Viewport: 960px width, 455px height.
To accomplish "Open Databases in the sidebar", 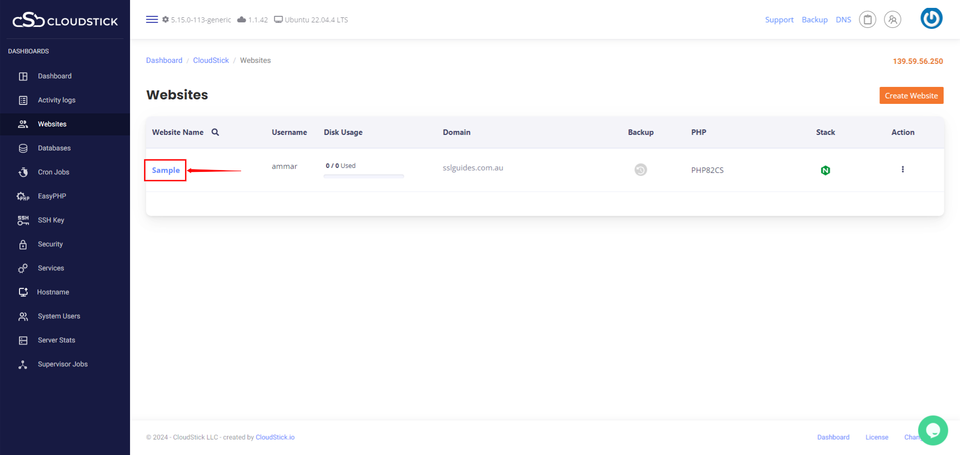I will click(54, 148).
